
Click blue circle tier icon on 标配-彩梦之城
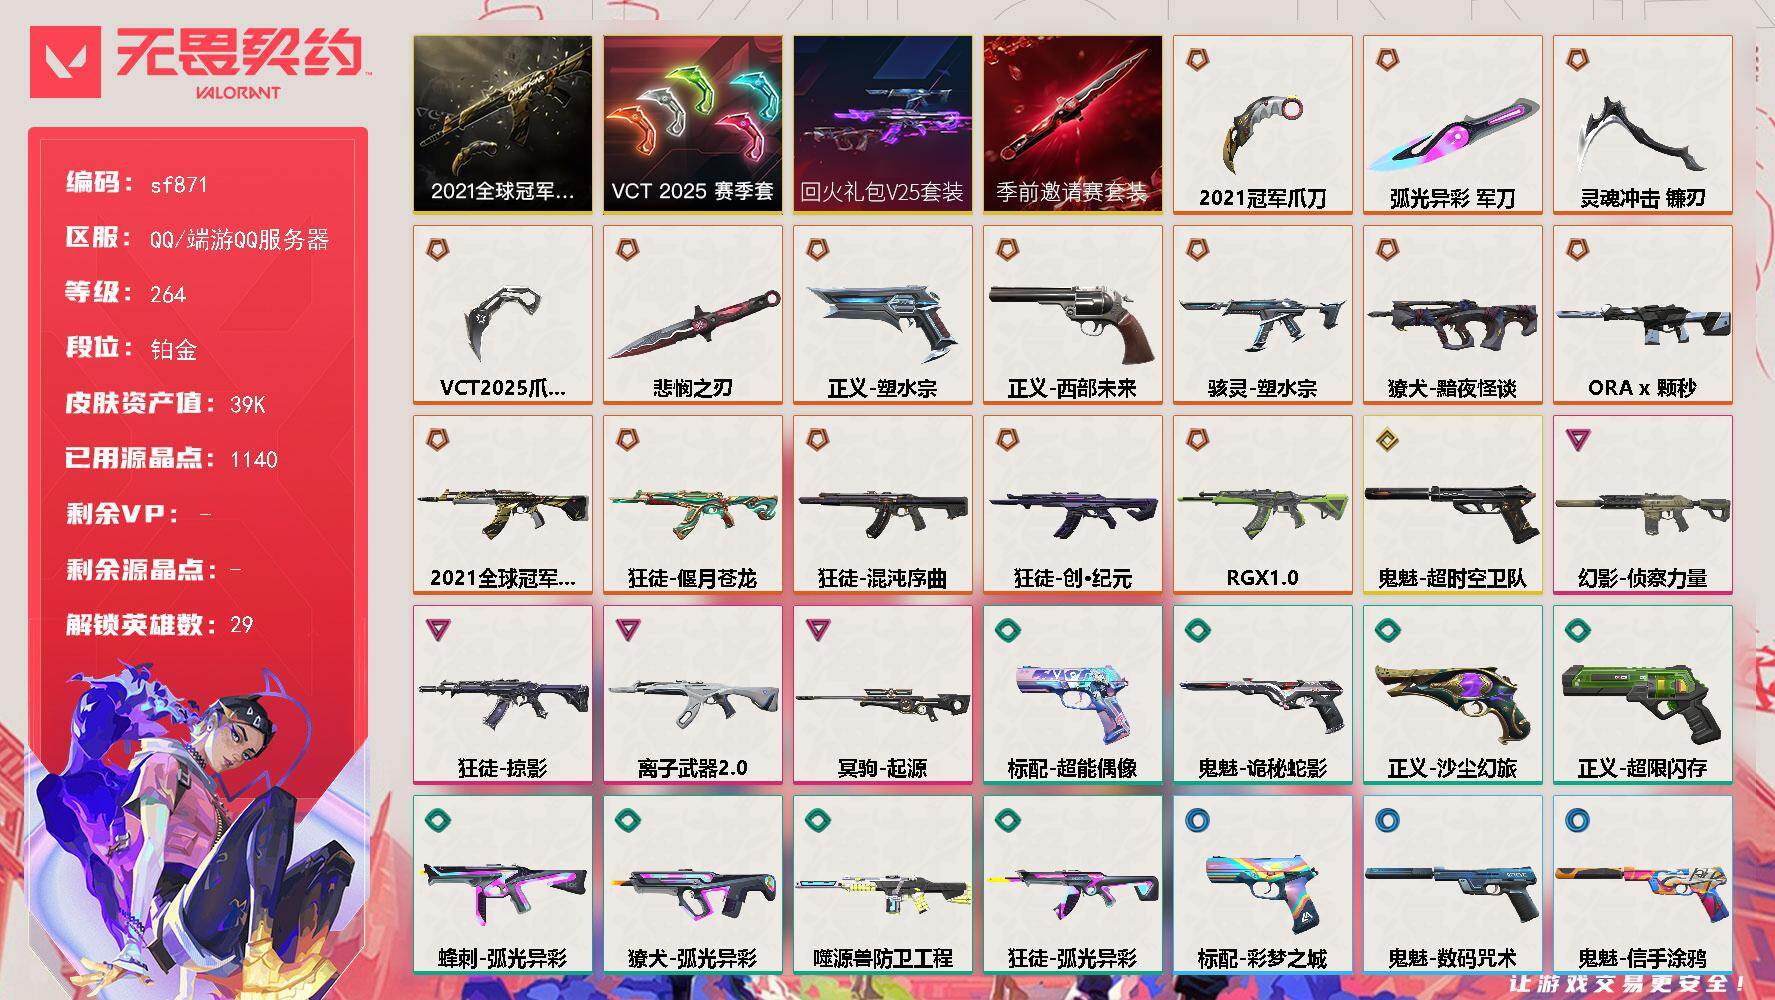[1197, 820]
